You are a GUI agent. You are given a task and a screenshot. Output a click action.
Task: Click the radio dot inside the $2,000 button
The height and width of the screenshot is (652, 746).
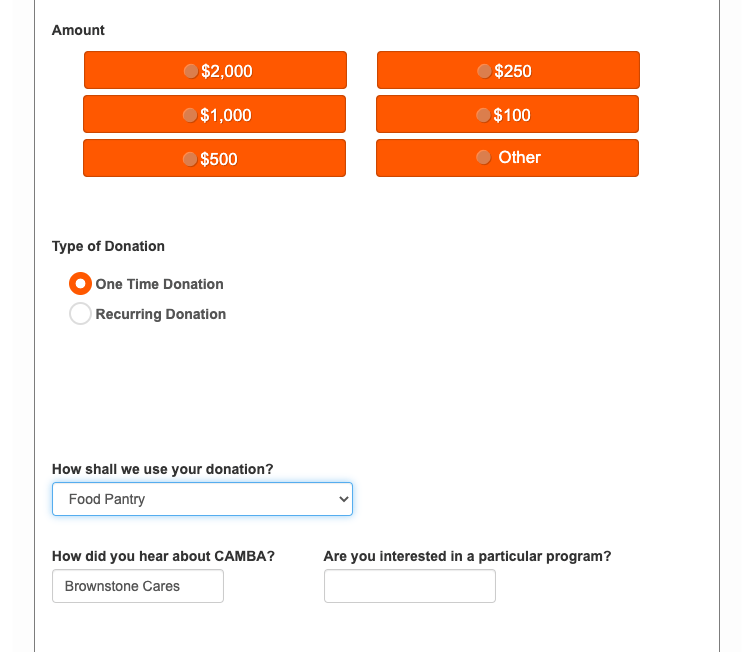(191, 71)
